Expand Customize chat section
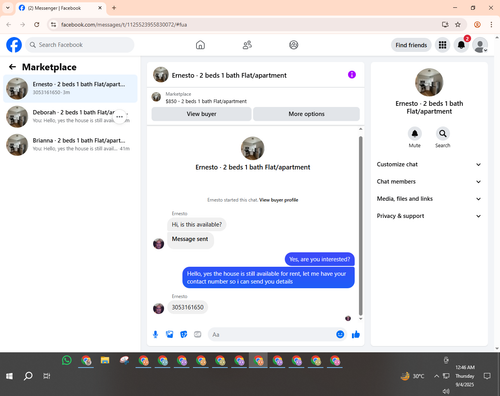 [x=429, y=164]
